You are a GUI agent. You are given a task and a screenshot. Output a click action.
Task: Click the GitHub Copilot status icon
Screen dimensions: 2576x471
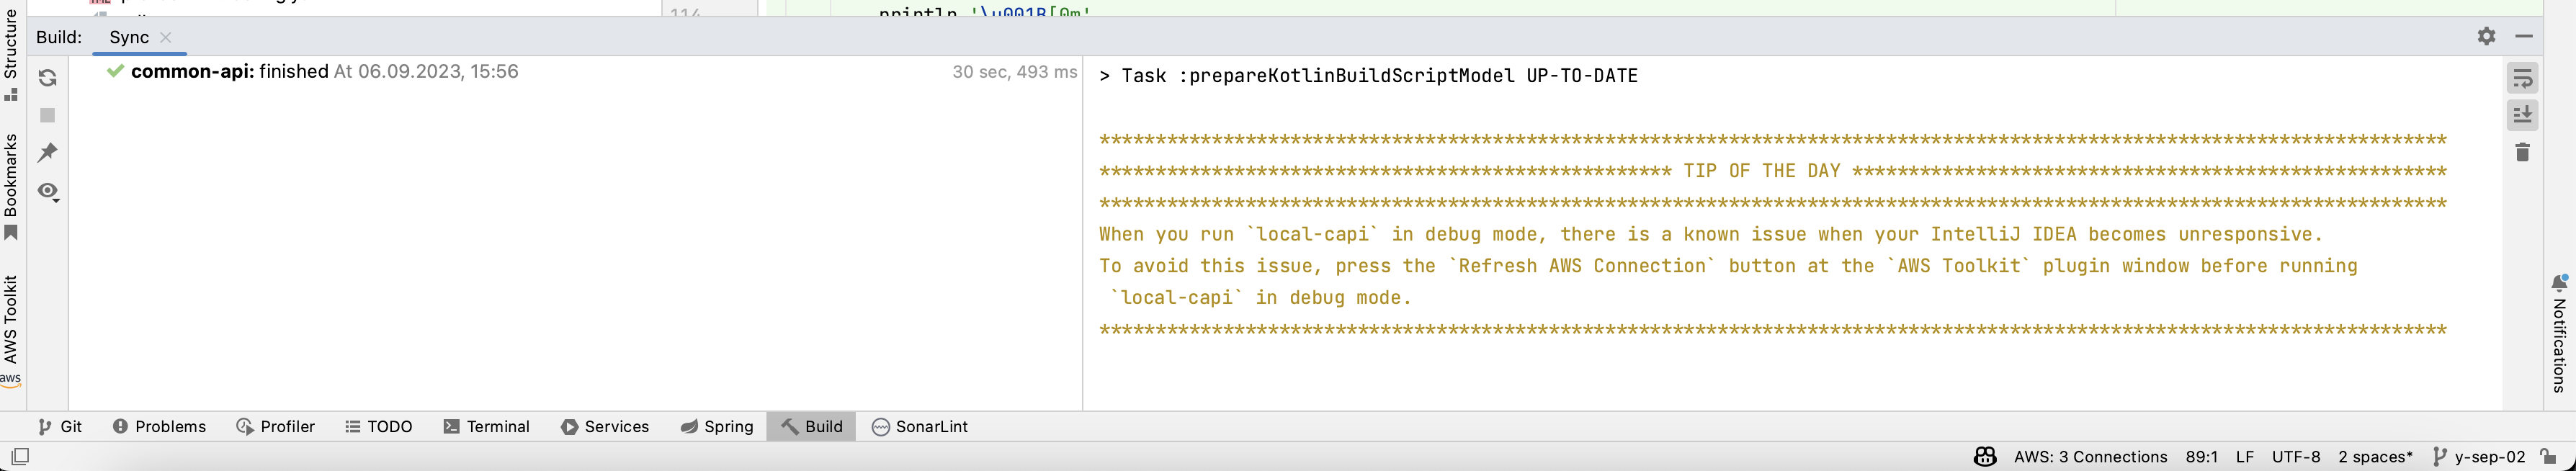[x=1985, y=457]
